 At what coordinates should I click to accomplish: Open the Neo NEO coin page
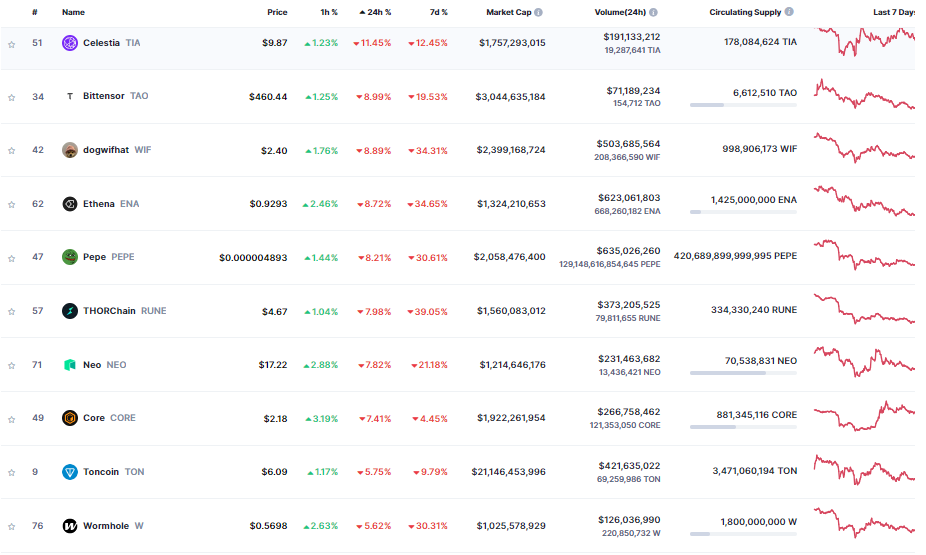(105, 365)
